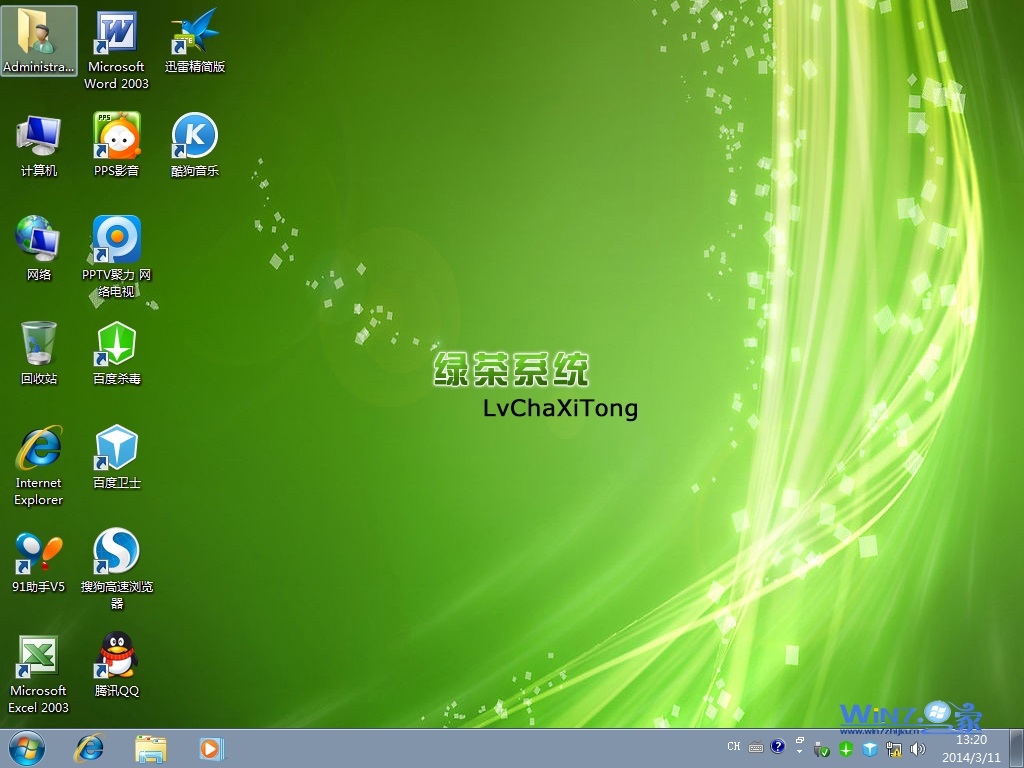Open the language bar options dropdown arrow

click(x=799, y=752)
